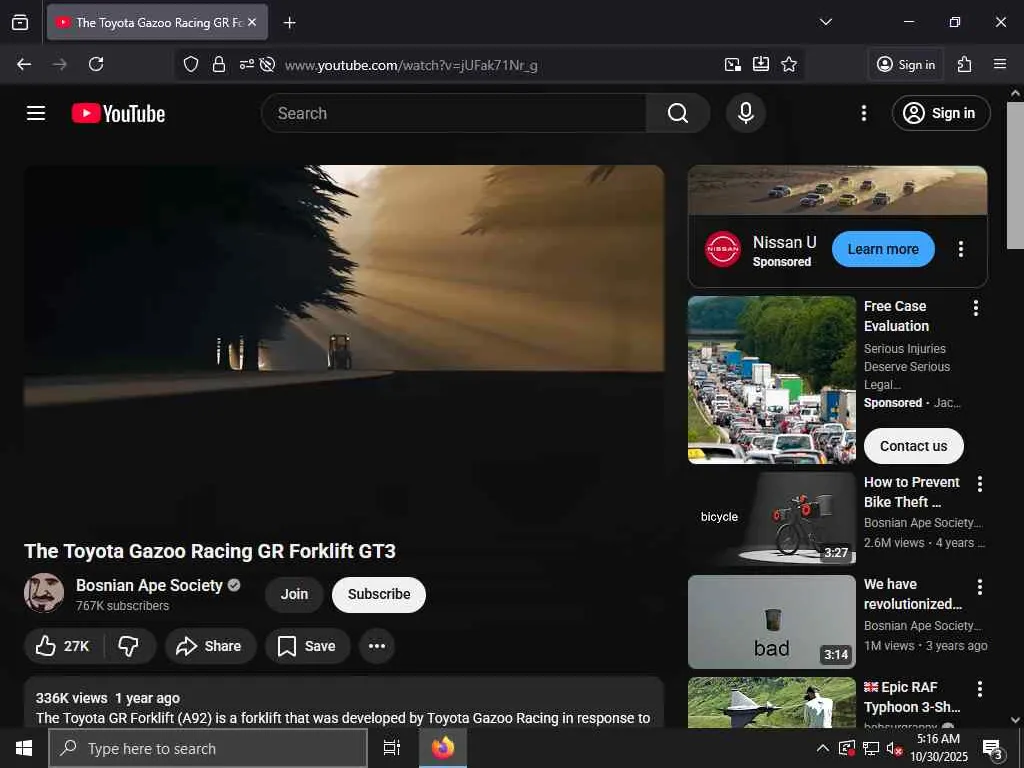Open options for We have revolutionized video
The height and width of the screenshot is (768, 1024).
(980, 587)
